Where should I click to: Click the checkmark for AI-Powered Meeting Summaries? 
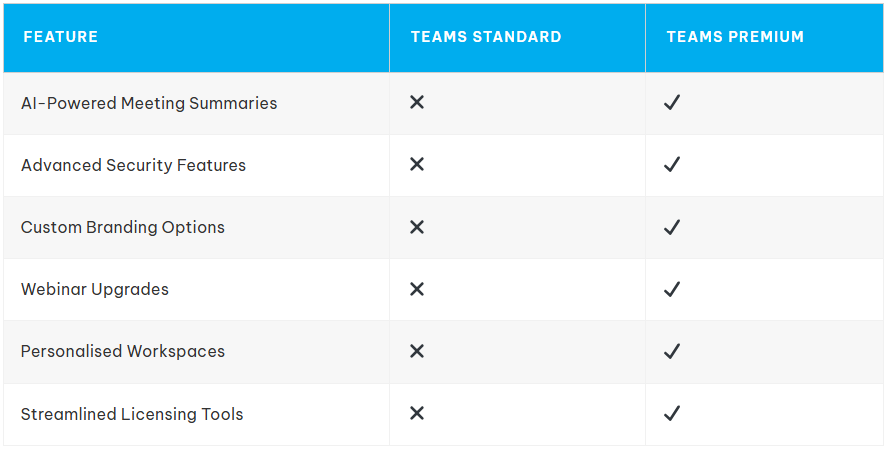pyautogui.click(x=672, y=103)
